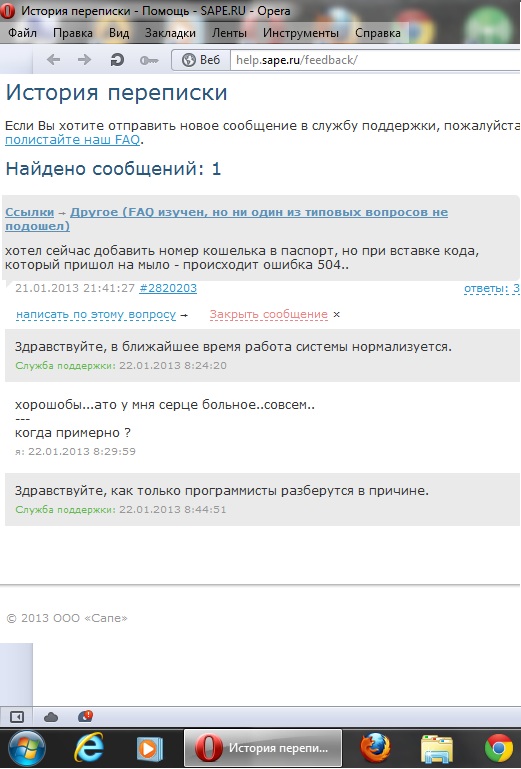This screenshot has width=521, height=769.
Task: Open the Opera Unite status bar icon
Action: tap(85, 717)
